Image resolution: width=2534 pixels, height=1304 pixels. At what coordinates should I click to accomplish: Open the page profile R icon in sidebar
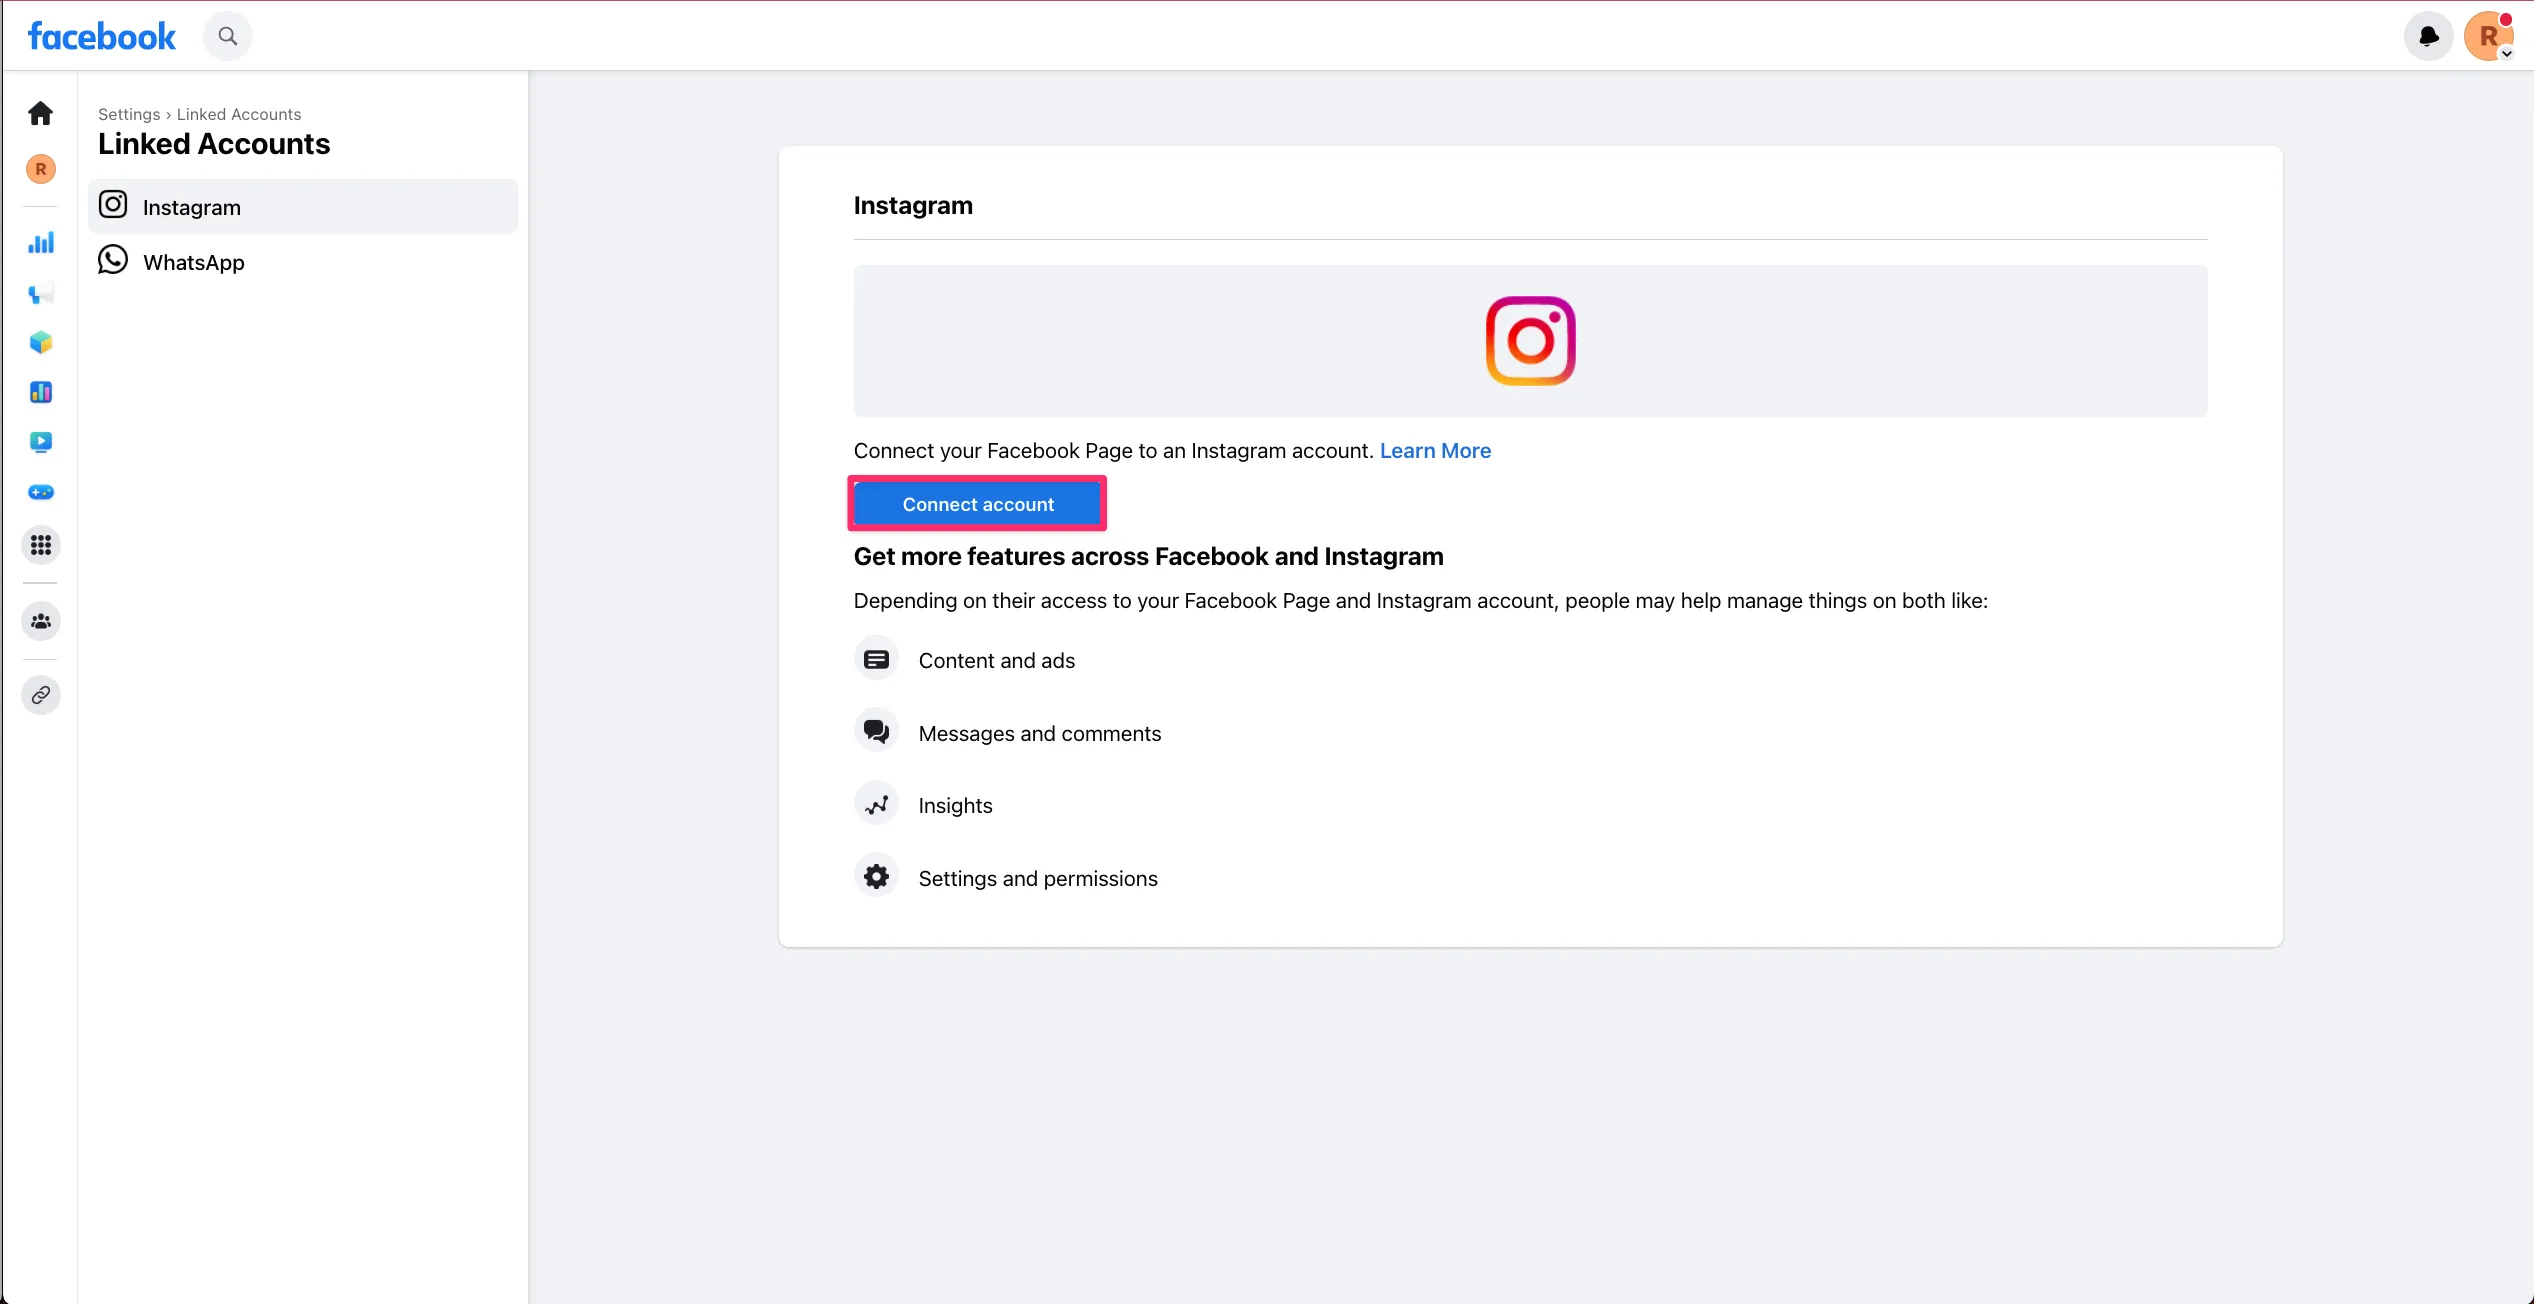(40, 169)
